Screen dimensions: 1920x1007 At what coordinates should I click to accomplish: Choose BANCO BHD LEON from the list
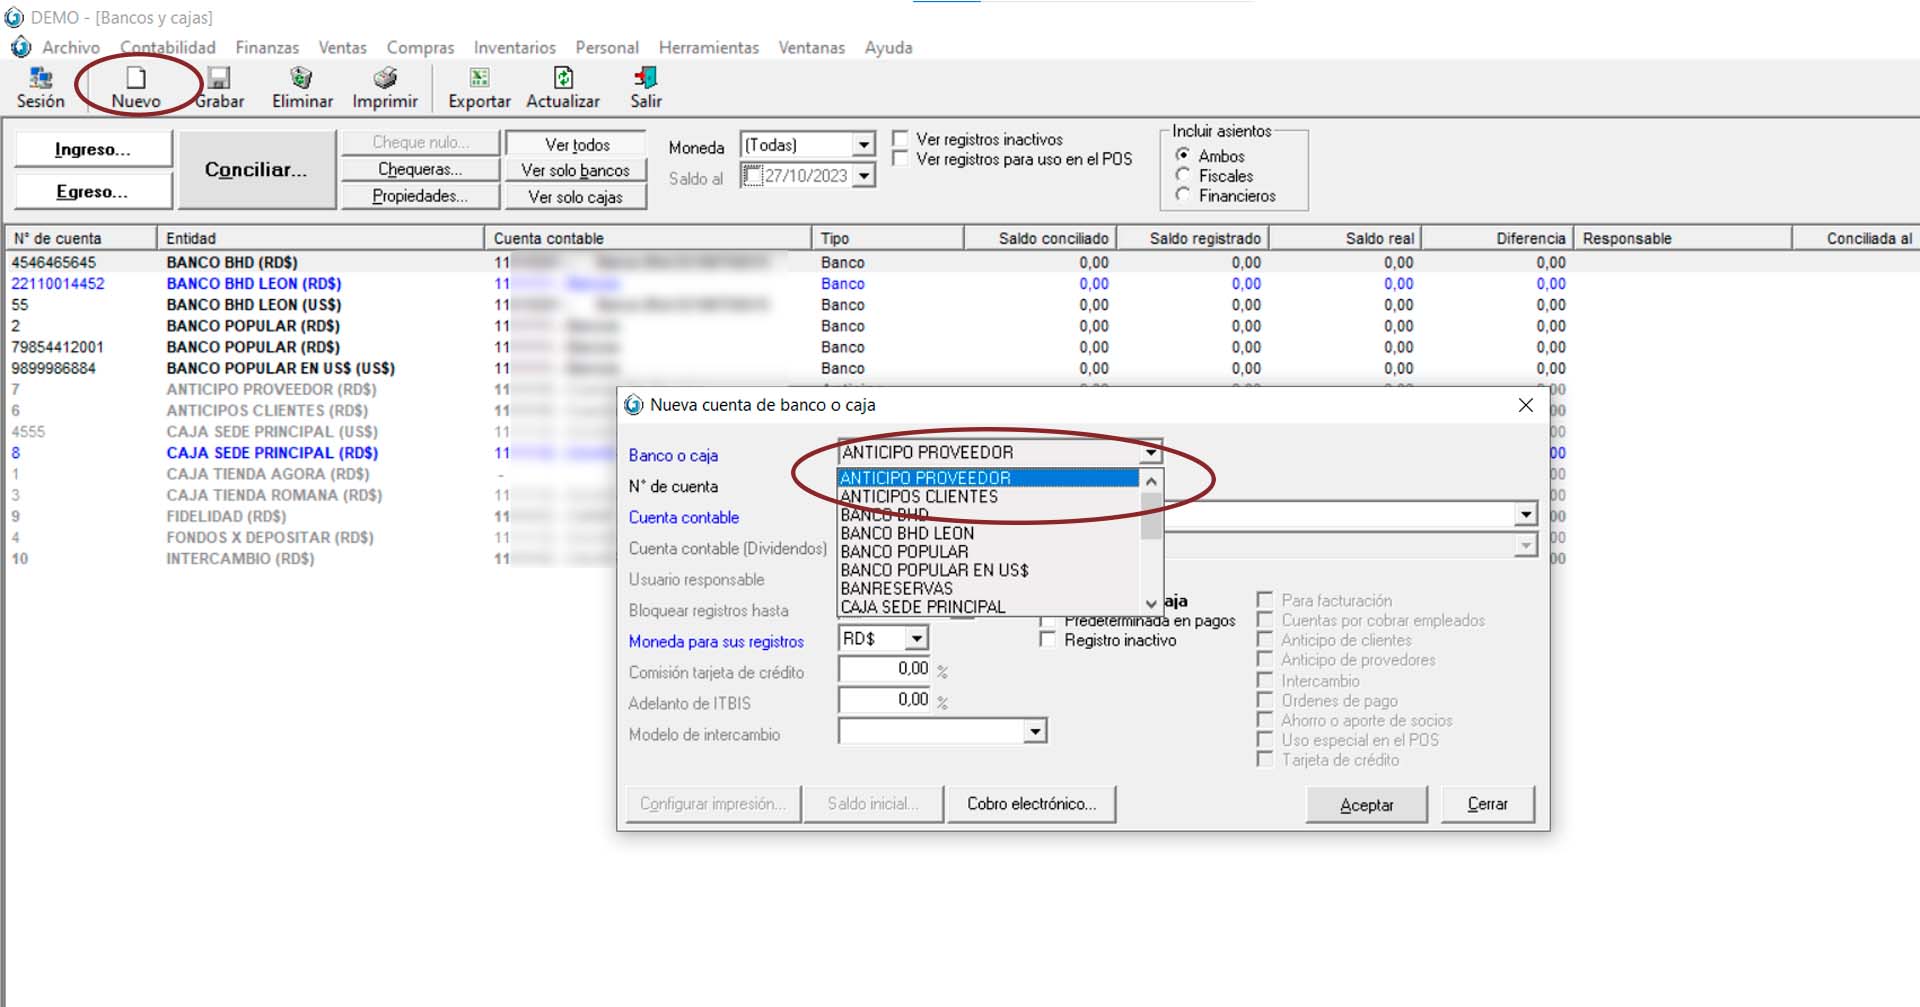pyautogui.click(x=988, y=534)
